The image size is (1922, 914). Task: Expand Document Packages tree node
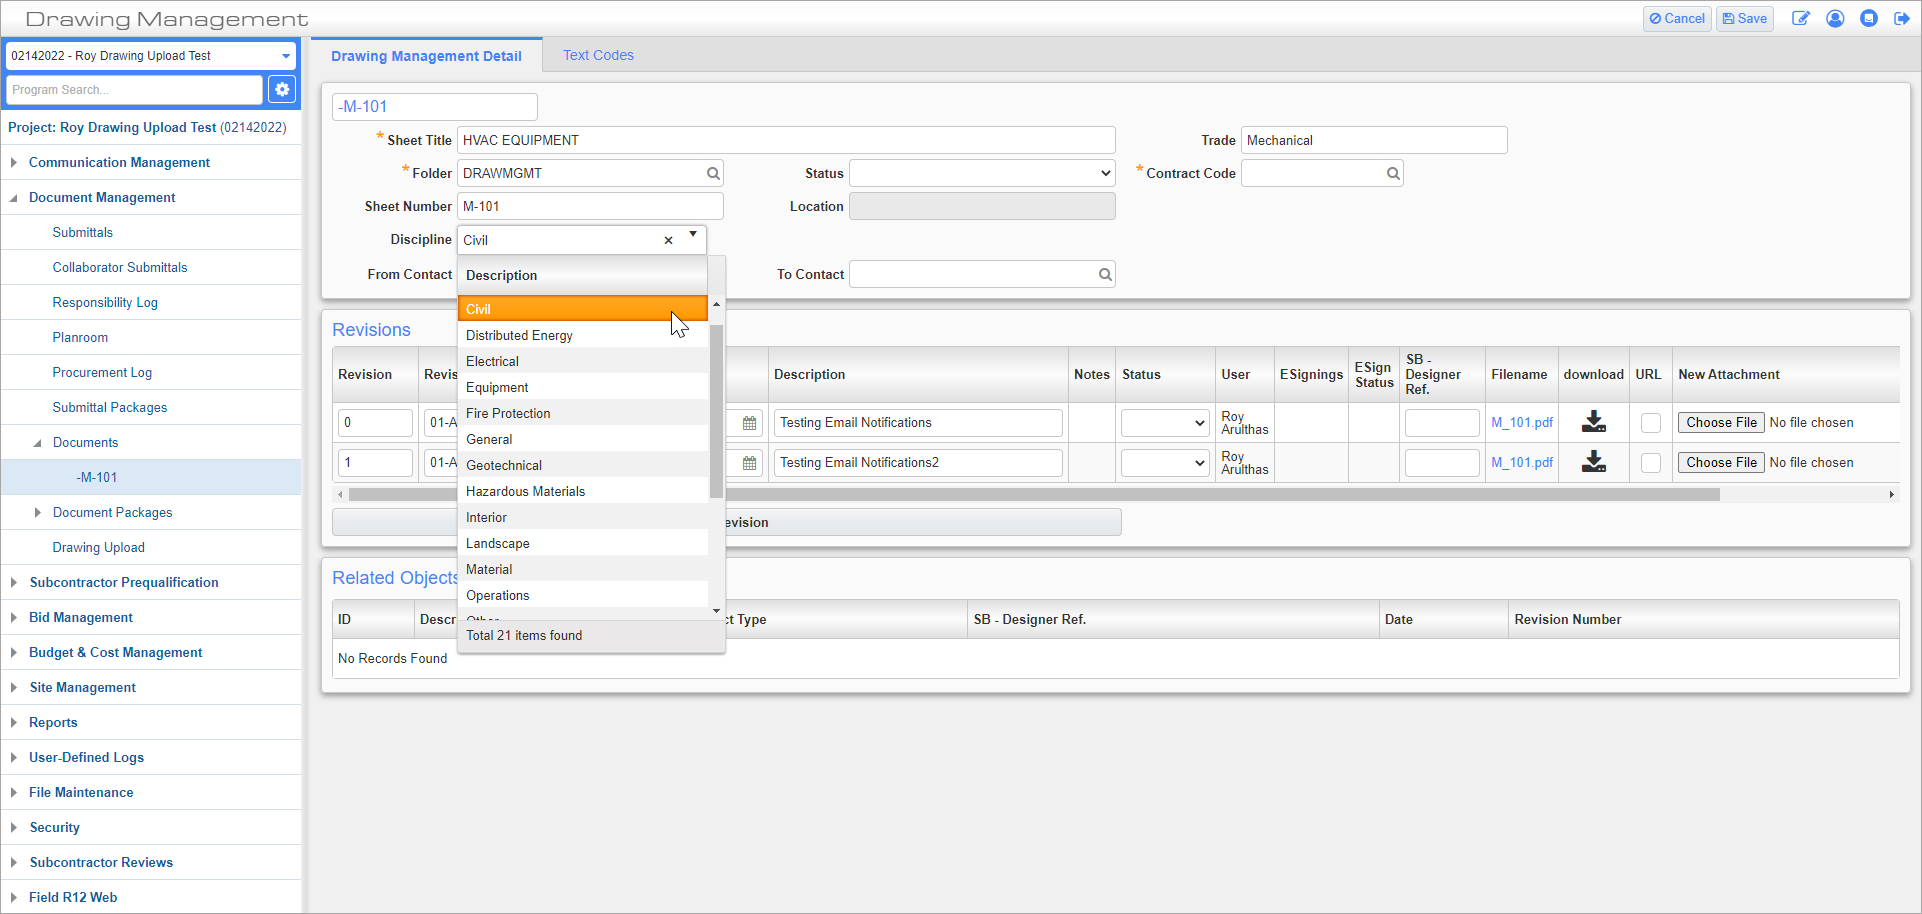[x=38, y=513]
